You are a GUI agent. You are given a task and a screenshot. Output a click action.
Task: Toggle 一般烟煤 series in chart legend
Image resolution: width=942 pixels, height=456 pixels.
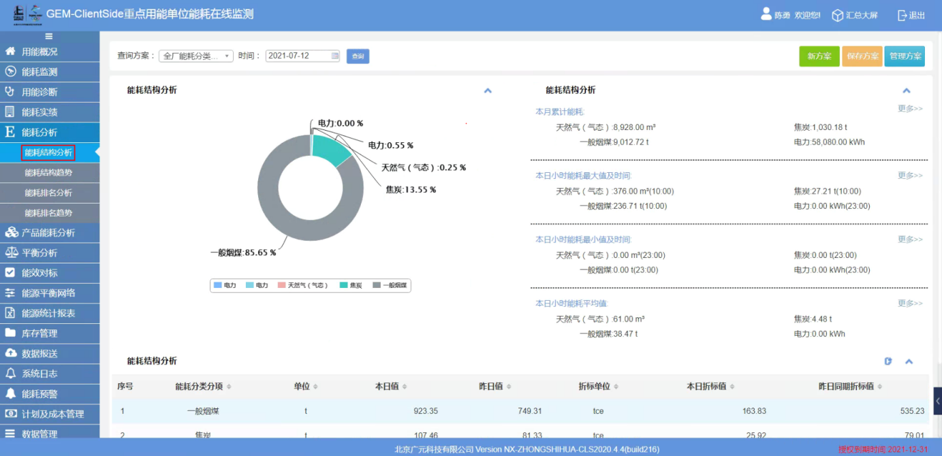coord(390,286)
